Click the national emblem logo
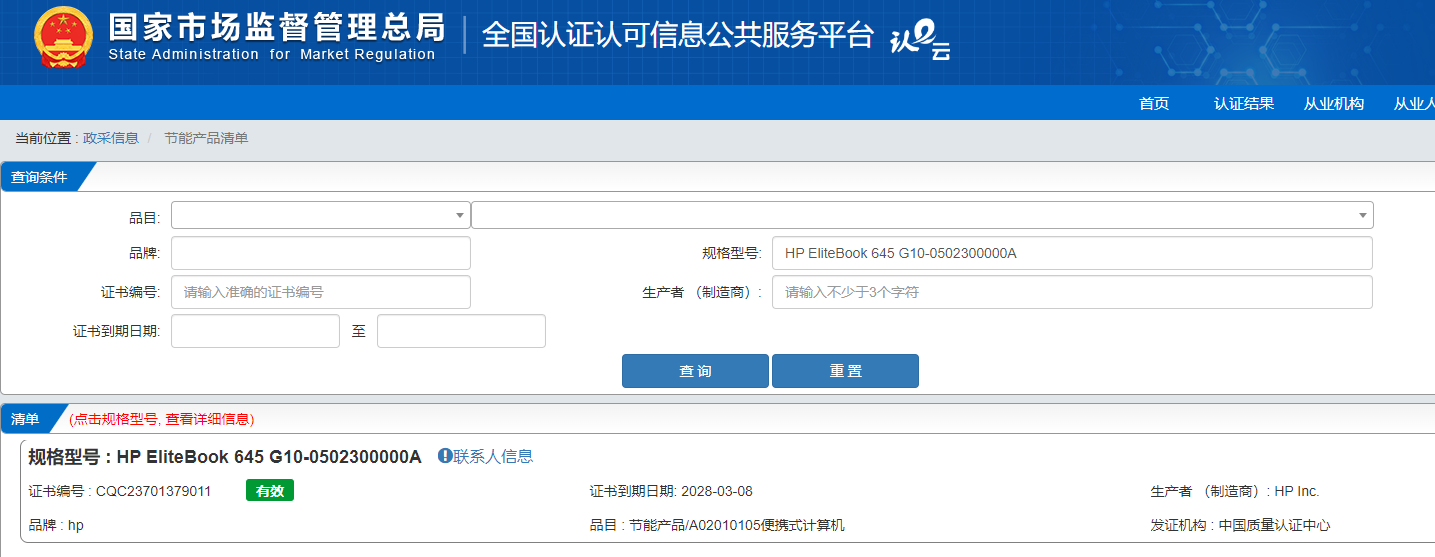 point(62,38)
